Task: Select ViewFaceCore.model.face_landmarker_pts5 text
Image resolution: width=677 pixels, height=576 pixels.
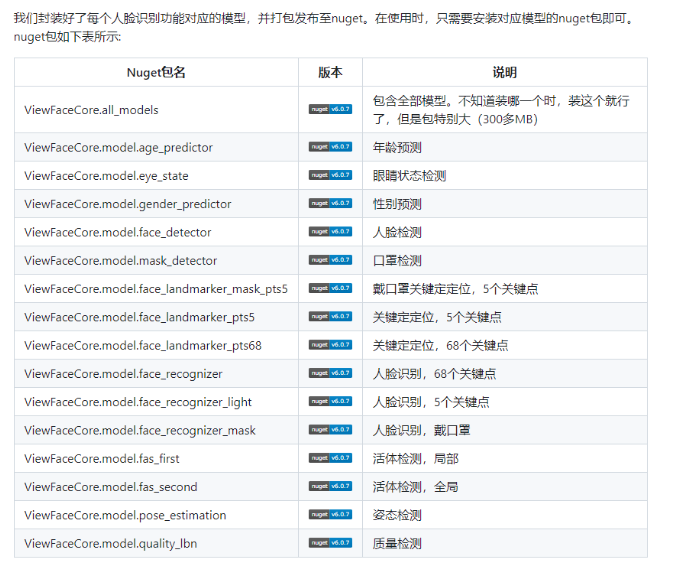Action: (139, 317)
